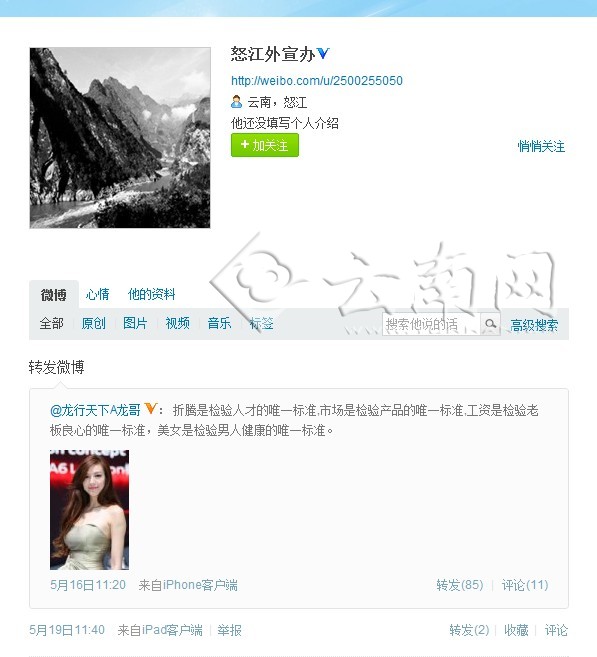Viewport: 597px width, 657px height.
Task: Switch to the 心情 tab
Action: pyautogui.click(x=97, y=294)
